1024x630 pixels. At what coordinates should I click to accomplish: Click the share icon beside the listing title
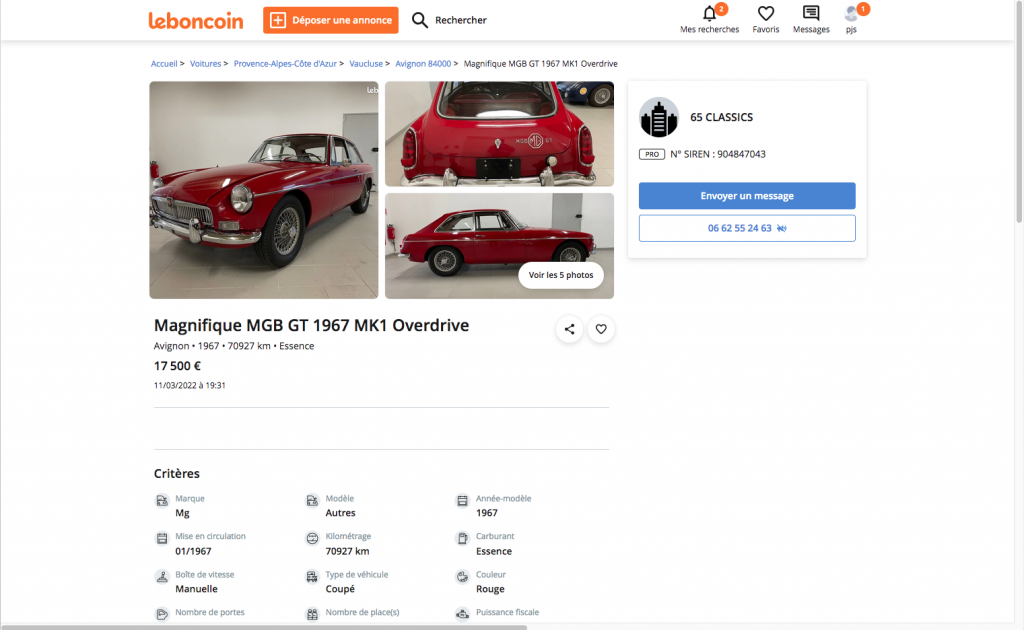click(569, 329)
